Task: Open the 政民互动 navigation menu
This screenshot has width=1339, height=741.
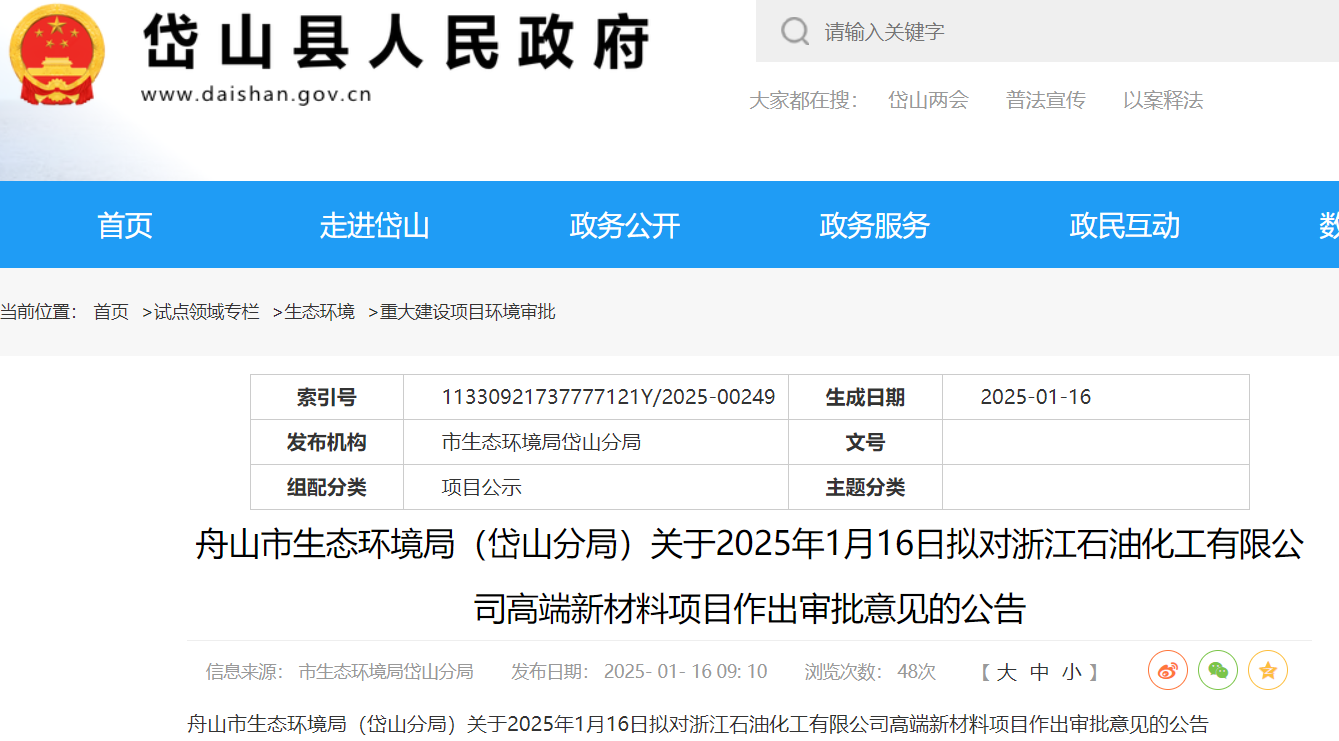Action: pos(1125,225)
